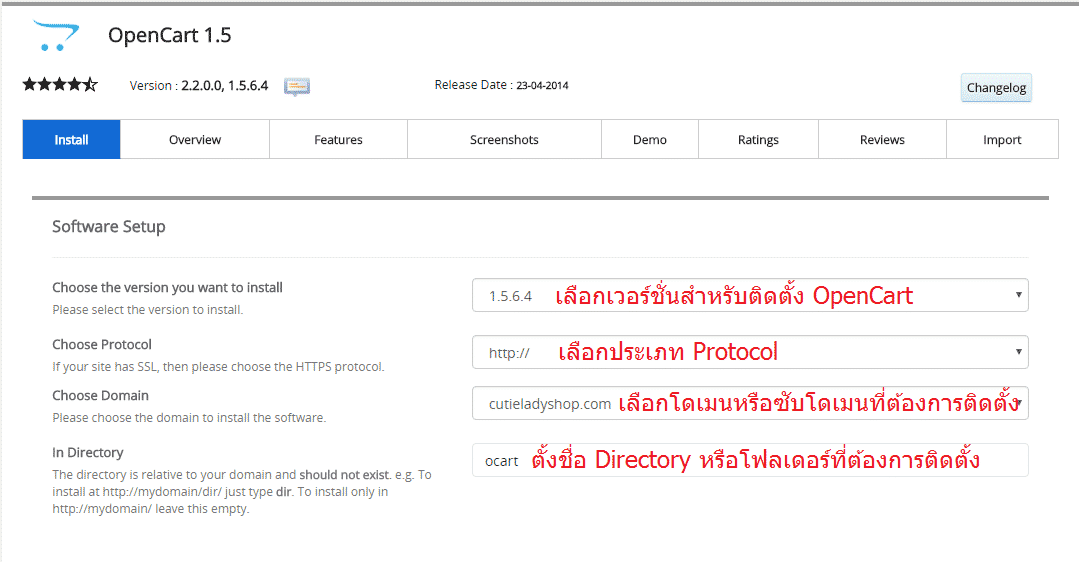Open the Changelog button
The height and width of the screenshot is (562, 1079).
pos(996,87)
